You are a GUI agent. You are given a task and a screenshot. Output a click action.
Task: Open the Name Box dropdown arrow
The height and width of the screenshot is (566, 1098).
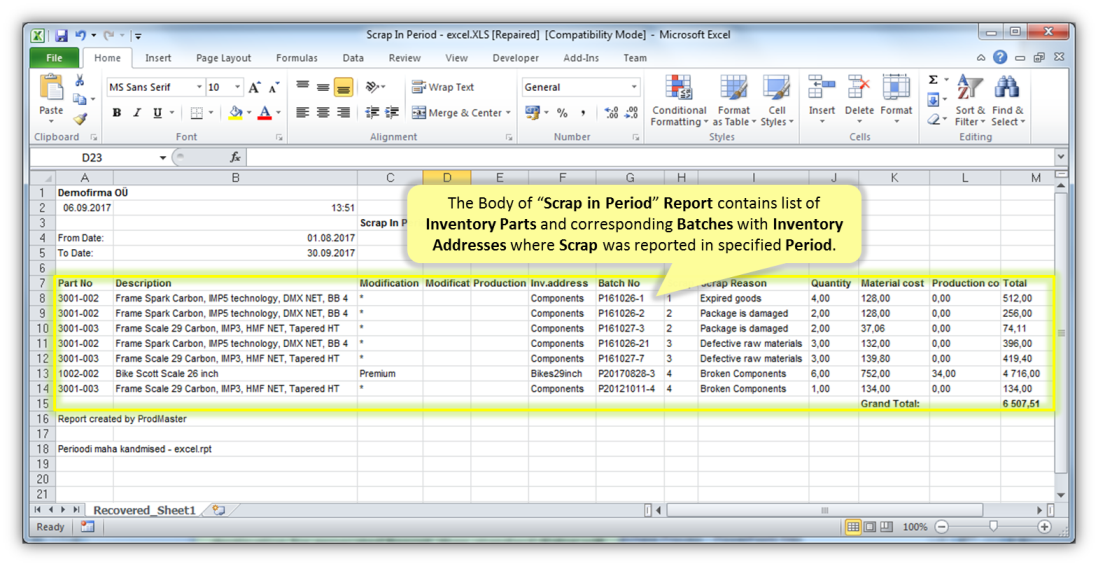162,158
